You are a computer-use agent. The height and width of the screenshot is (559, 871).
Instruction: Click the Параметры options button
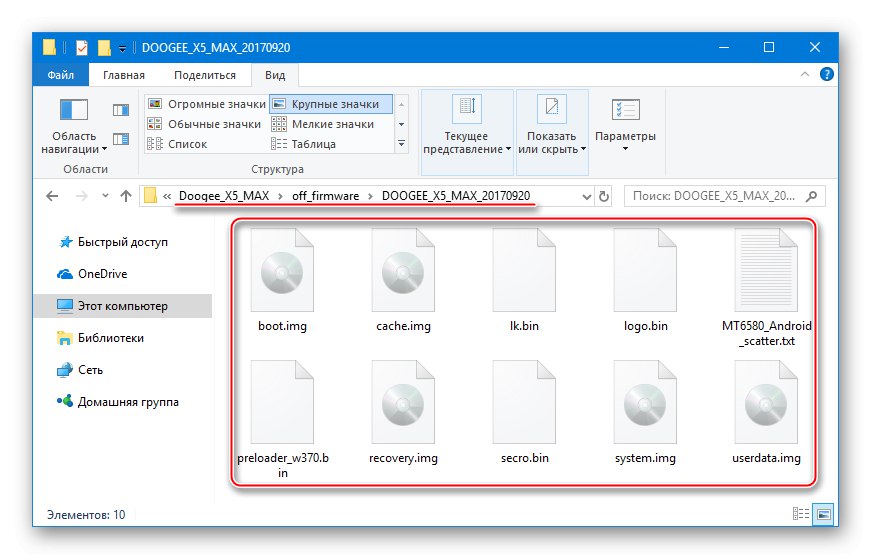coord(625,125)
